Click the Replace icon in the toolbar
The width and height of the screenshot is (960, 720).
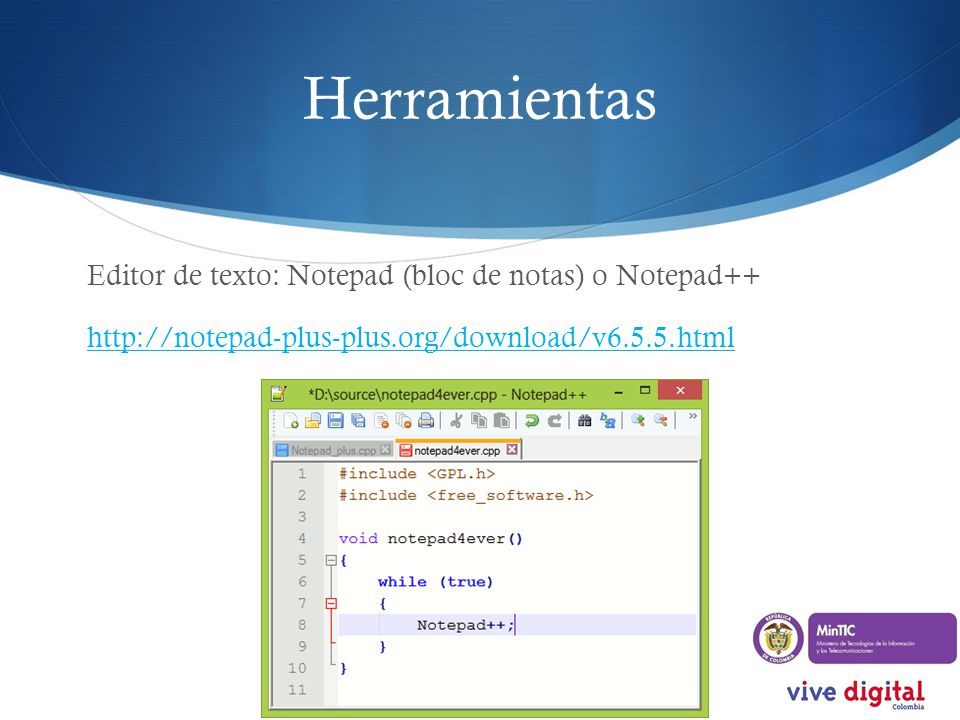pyautogui.click(x=607, y=421)
